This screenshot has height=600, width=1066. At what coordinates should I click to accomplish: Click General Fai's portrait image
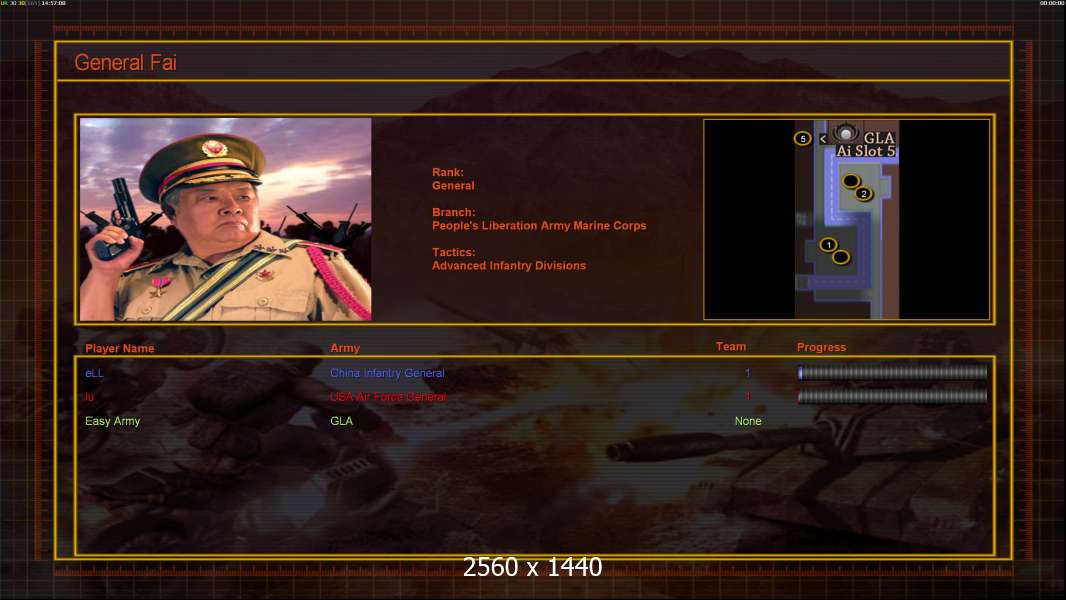(x=226, y=219)
